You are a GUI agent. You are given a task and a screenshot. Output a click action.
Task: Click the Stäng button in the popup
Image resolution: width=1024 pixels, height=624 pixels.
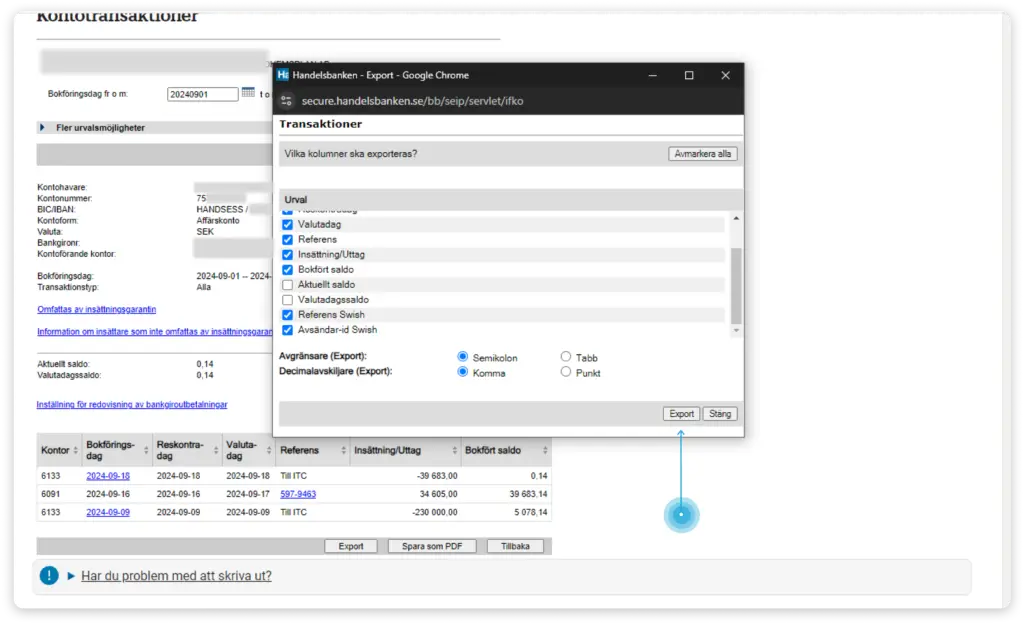(720, 414)
